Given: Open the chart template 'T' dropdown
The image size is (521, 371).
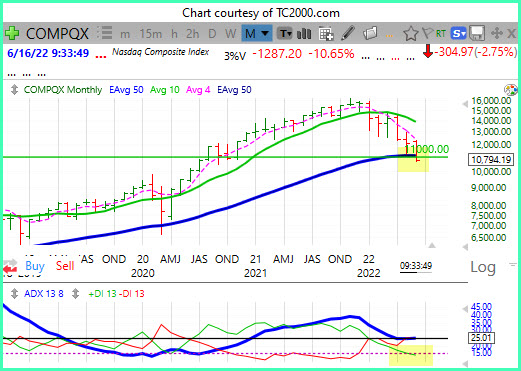Looking at the screenshot, I should (285, 33).
